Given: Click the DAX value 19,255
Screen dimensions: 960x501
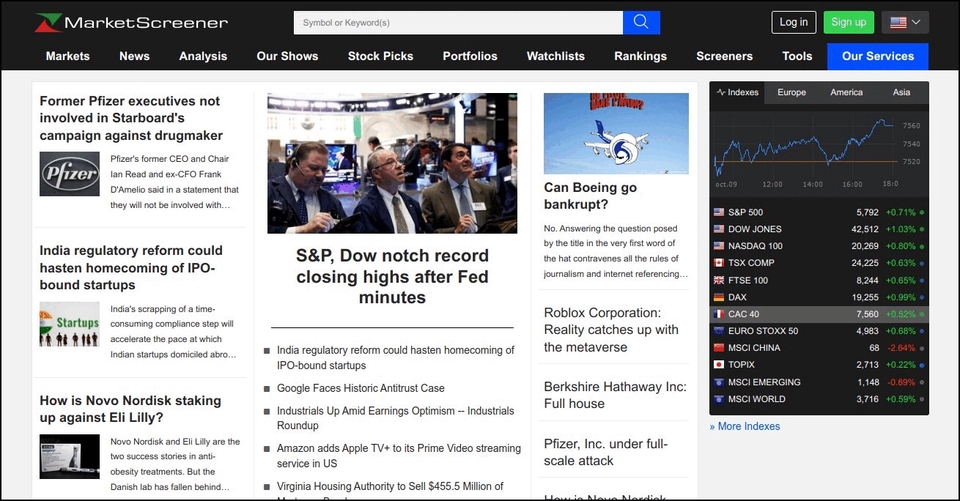Looking at the screenshot, I should click(865, 297).
